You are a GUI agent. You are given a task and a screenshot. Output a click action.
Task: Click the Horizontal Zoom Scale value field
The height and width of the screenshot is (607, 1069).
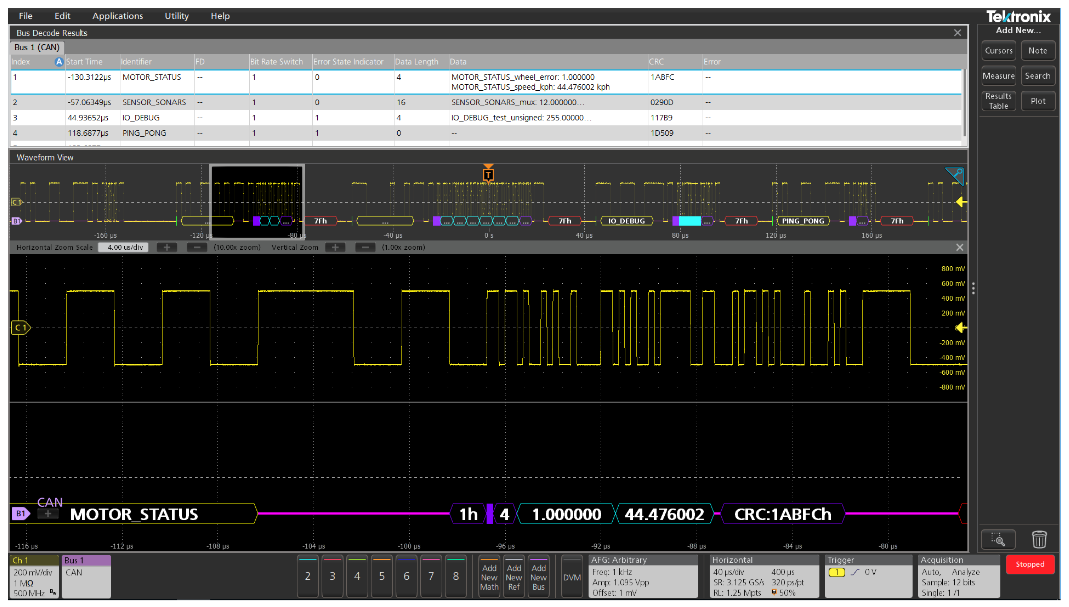[x=123, y=247]
